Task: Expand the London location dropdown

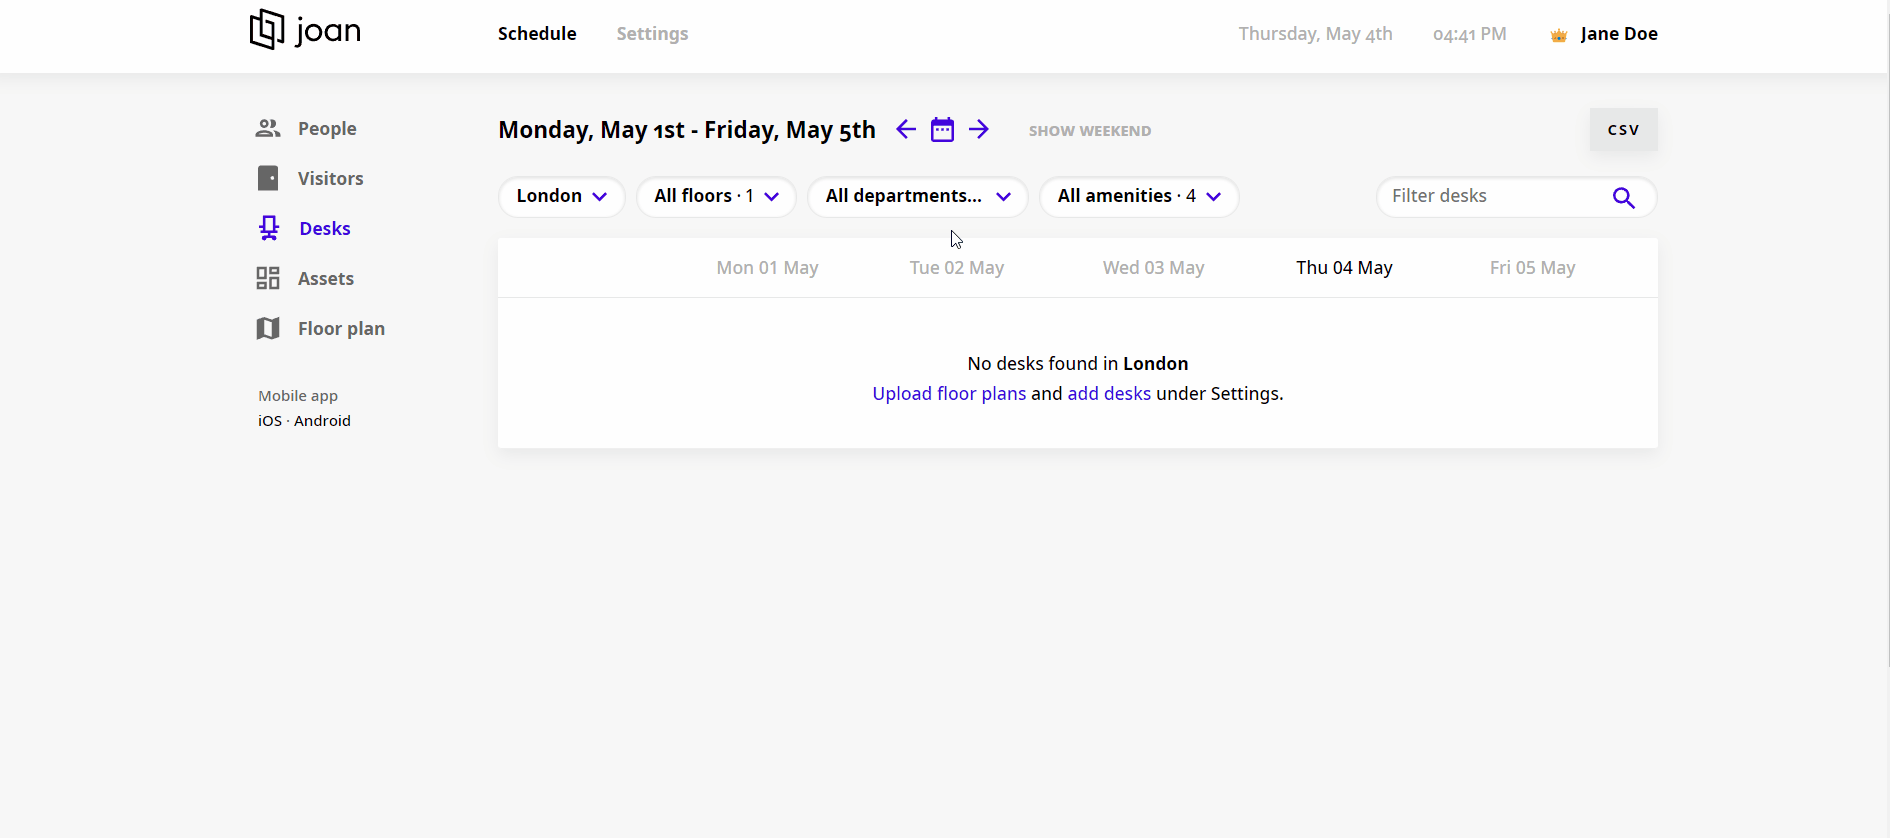Action: (x=561, y=197)
